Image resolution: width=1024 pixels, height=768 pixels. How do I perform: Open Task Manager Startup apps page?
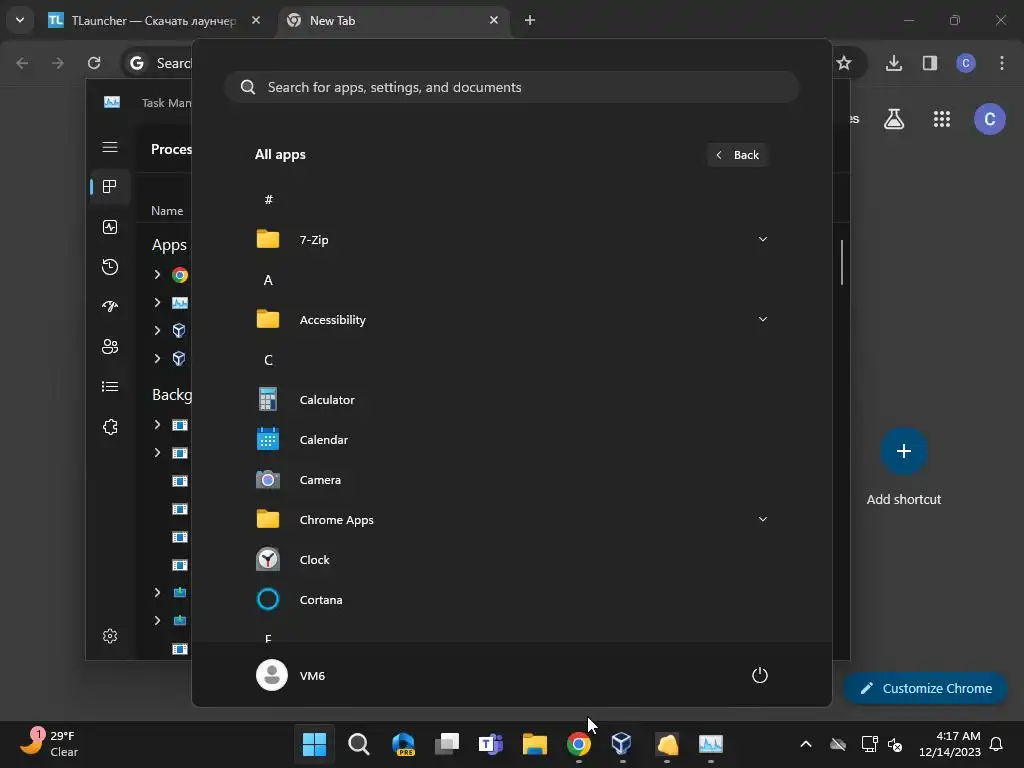[x=110, y=306]
